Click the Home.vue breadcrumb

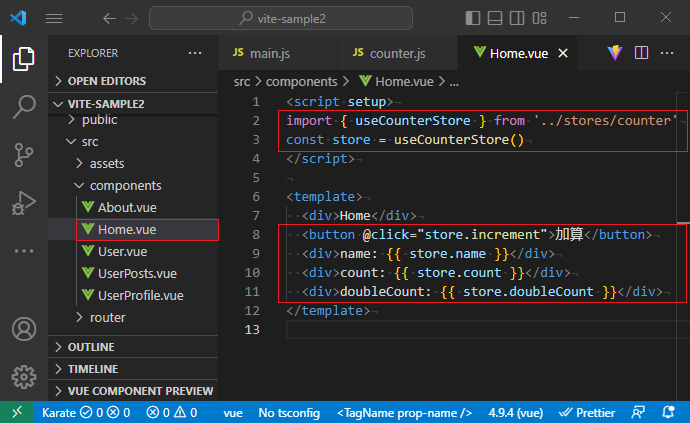[396, 82]
